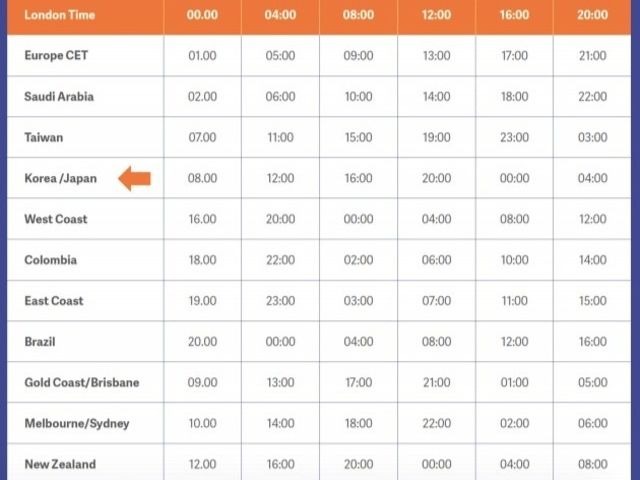Select the Korea /Japan row label
This screenshot has height=480, width=640.
[x=60, y=178]
